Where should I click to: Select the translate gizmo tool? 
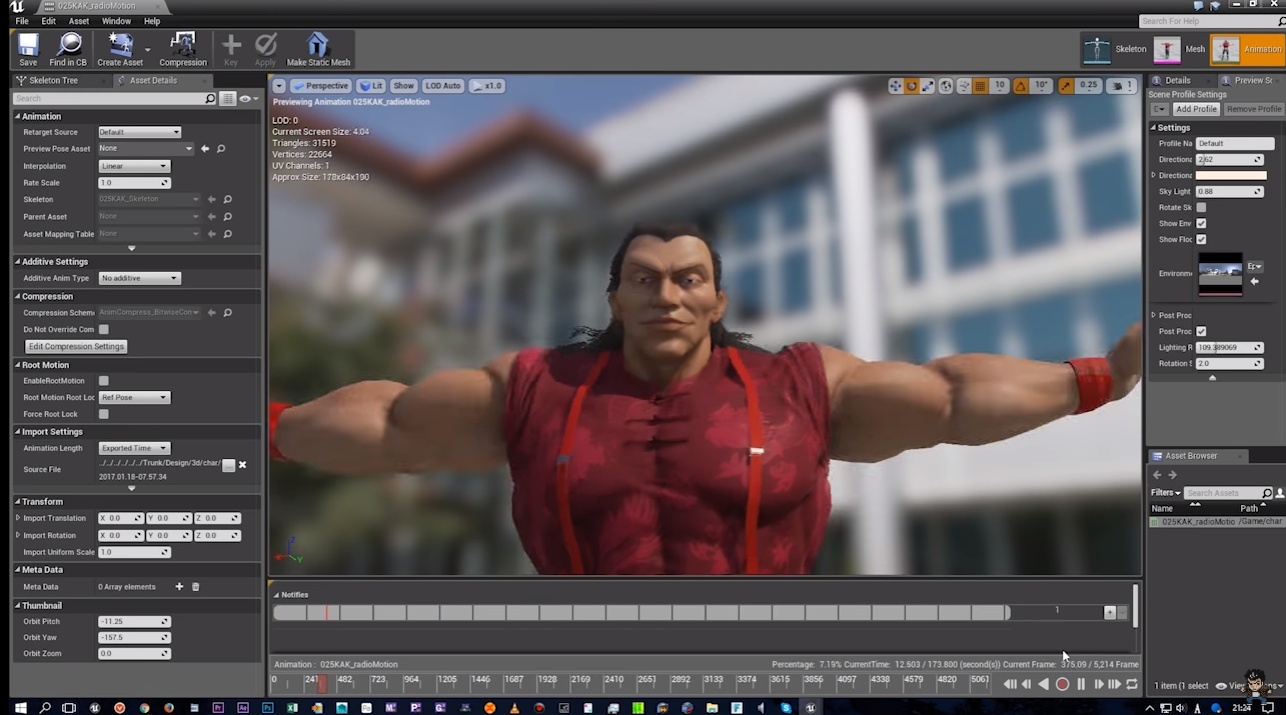pyautogui.click(x=896, y=86)
